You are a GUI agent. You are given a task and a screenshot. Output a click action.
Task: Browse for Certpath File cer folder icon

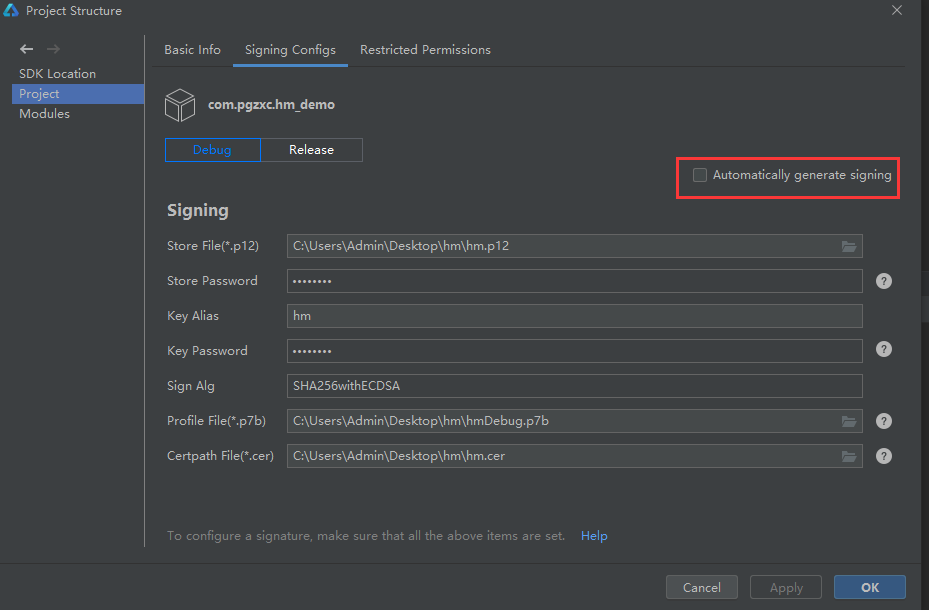(848, 456)
